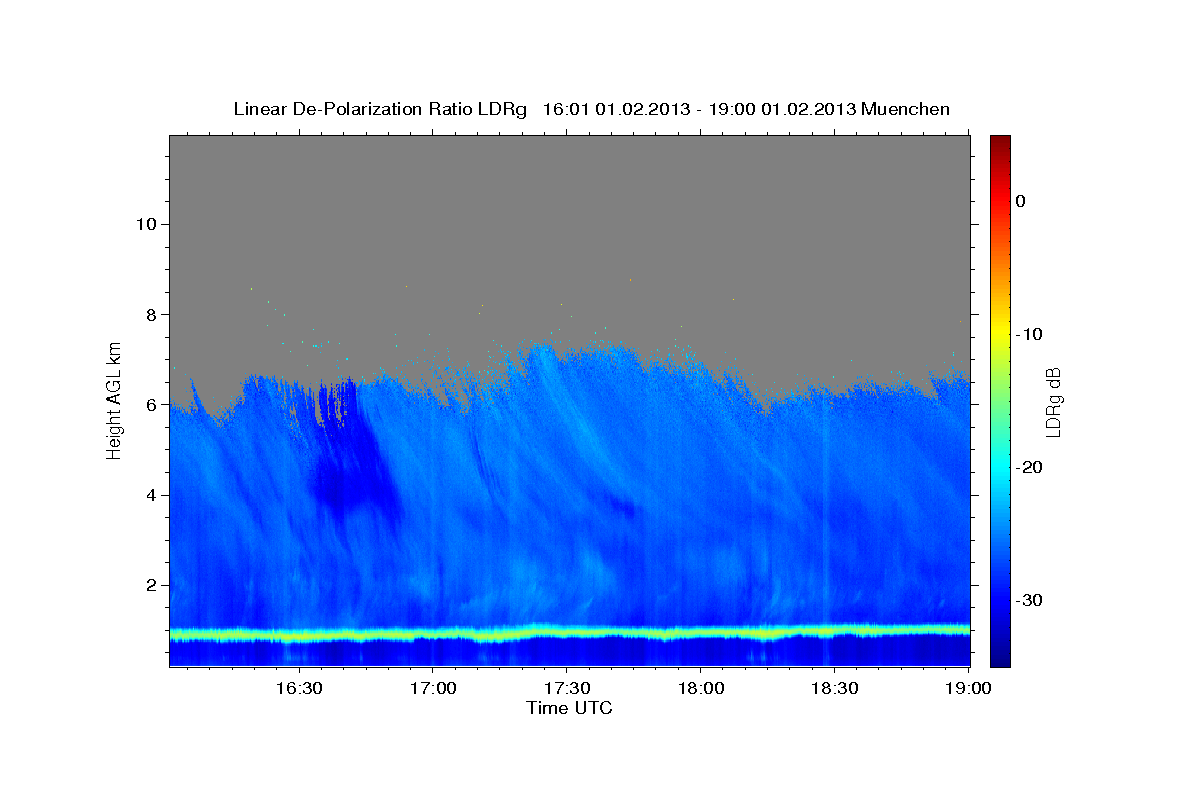Click the end date '19:00 01.02.2013' in the title
1200x800 pixels.
(782, 109)
